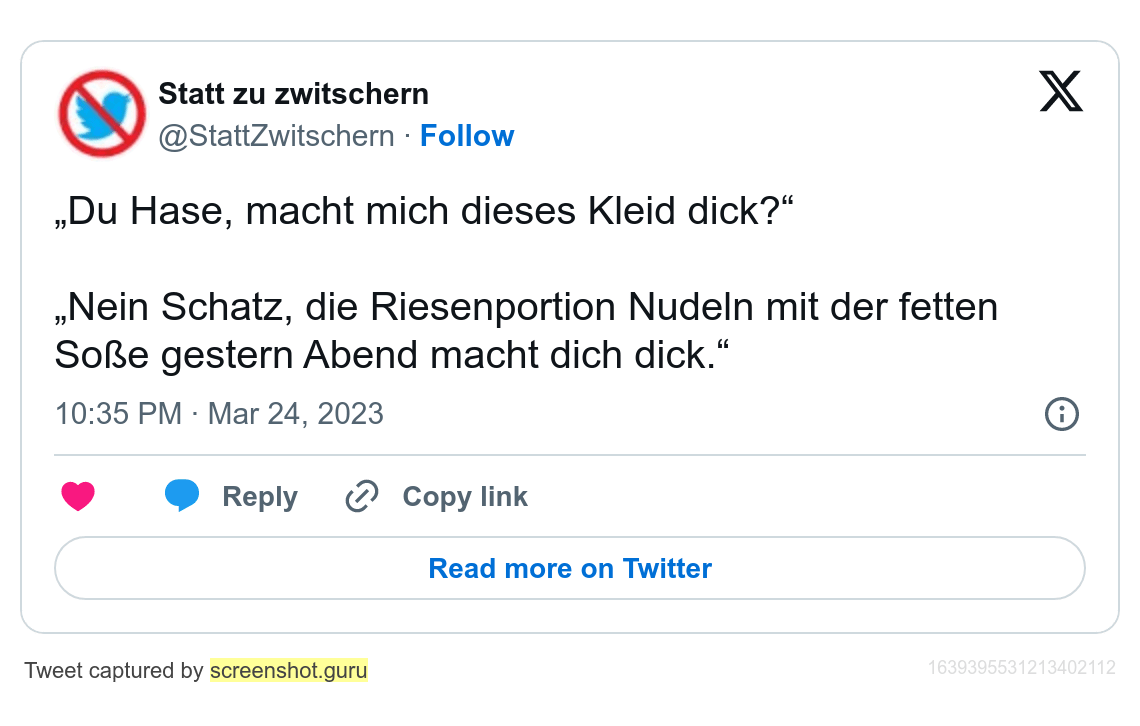Image resolution: width=1140 pixels, height=726 pixels.
Task: Click the blue reply speech bubble icon
Action: pyautogui.click(x=181, y=495)
